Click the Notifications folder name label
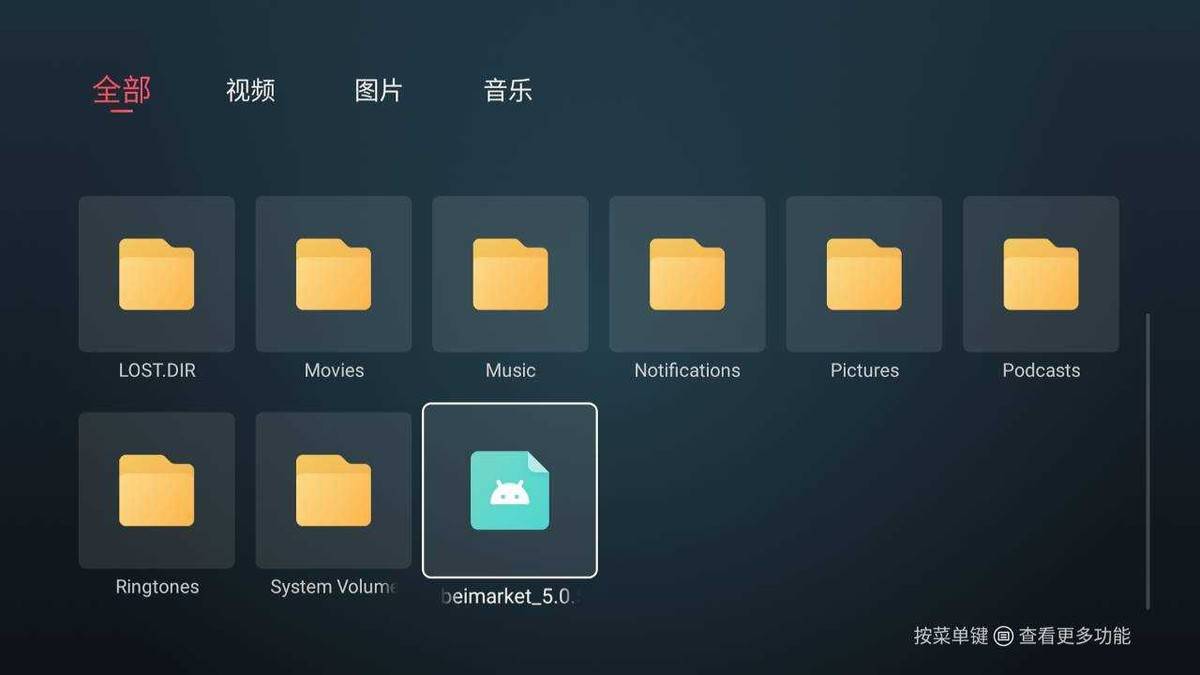The image size is (1200, 675). tap(687, 370)
